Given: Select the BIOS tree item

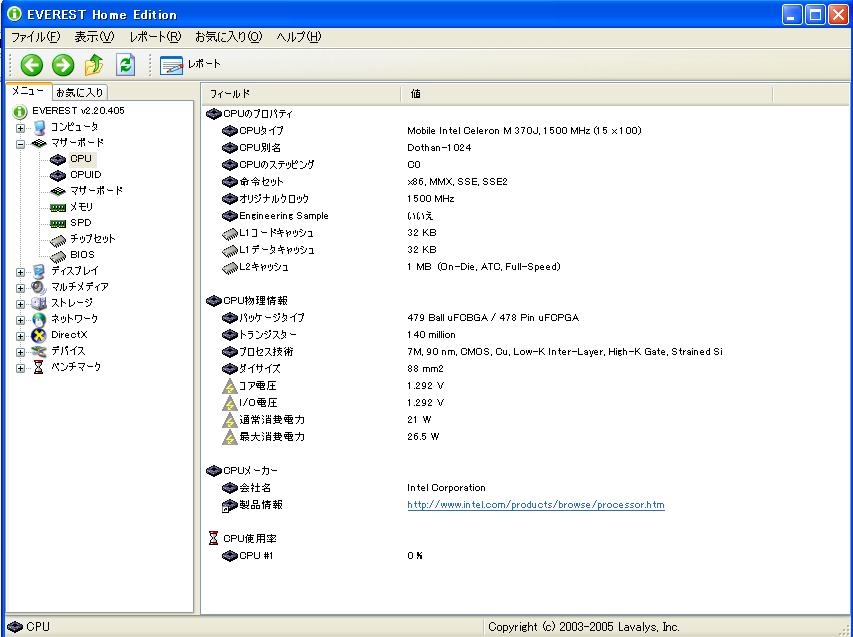Looking at the screenshot, I should (x=82, y=255).
